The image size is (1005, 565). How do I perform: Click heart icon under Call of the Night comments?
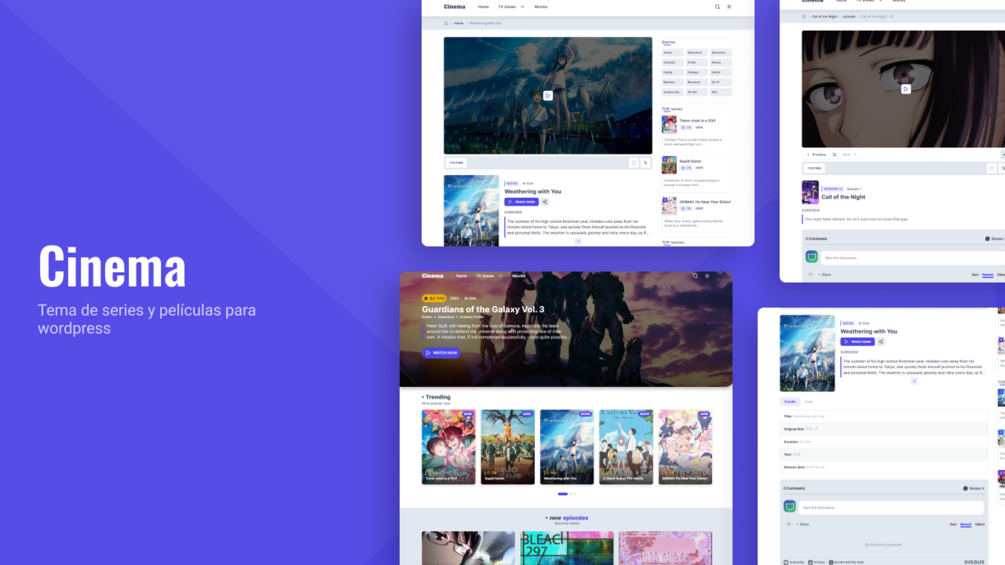pyautogui.click(x=811, y=275)
